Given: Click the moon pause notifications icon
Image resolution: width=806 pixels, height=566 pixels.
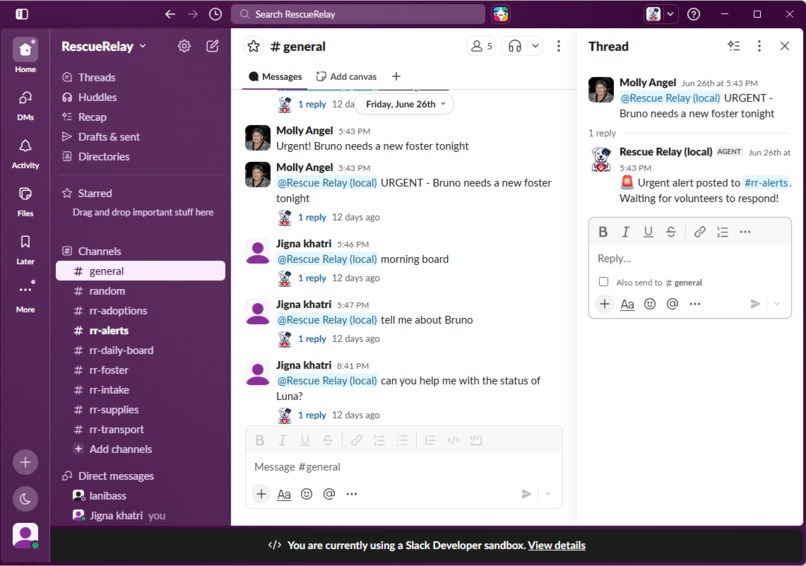Looking at the screenshot, I should (25, 499).
